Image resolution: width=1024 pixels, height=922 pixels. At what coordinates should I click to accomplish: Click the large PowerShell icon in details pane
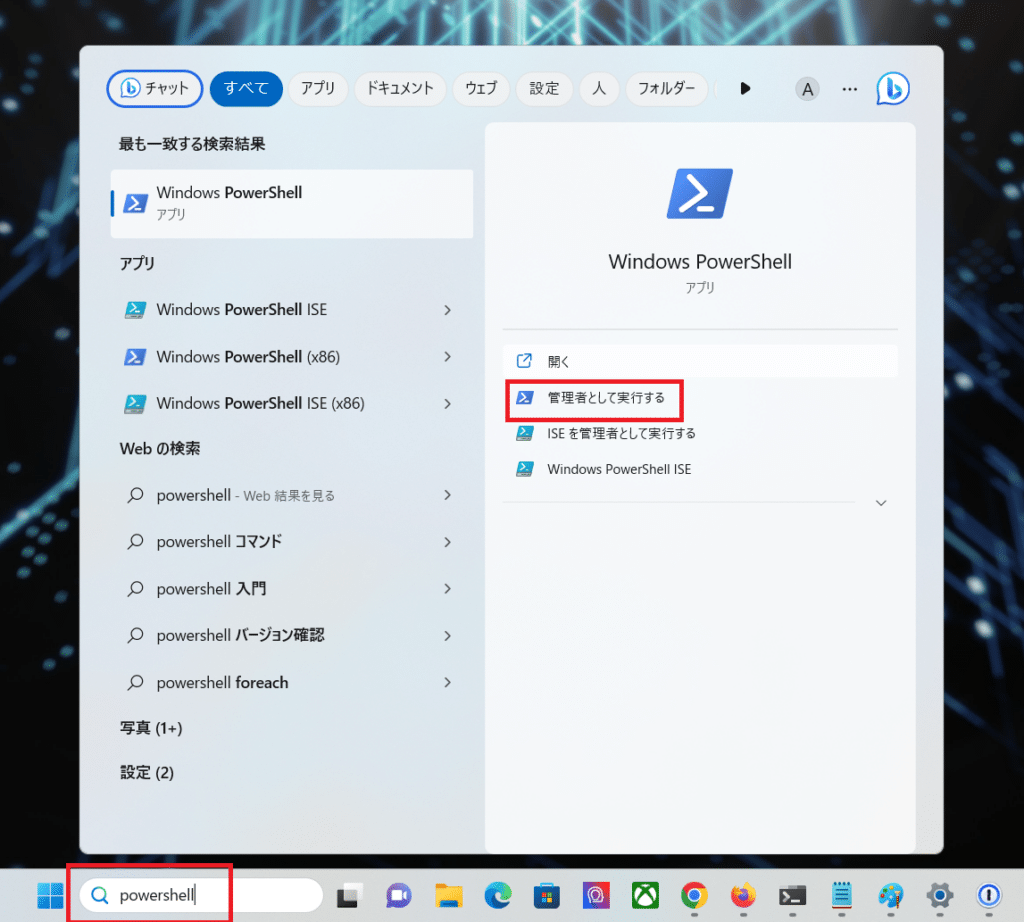[x=700, y=193]
